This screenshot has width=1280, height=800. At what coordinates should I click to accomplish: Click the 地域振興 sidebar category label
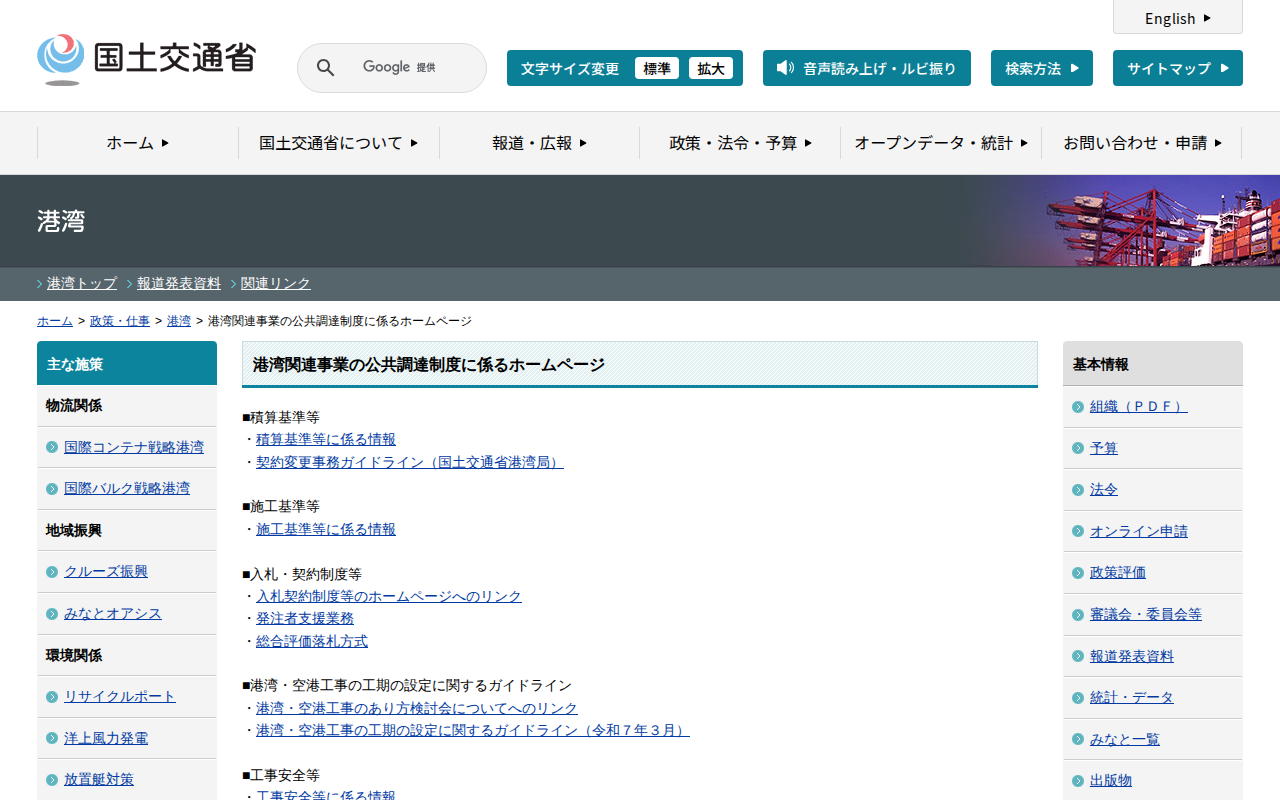(x=74, y=530)
